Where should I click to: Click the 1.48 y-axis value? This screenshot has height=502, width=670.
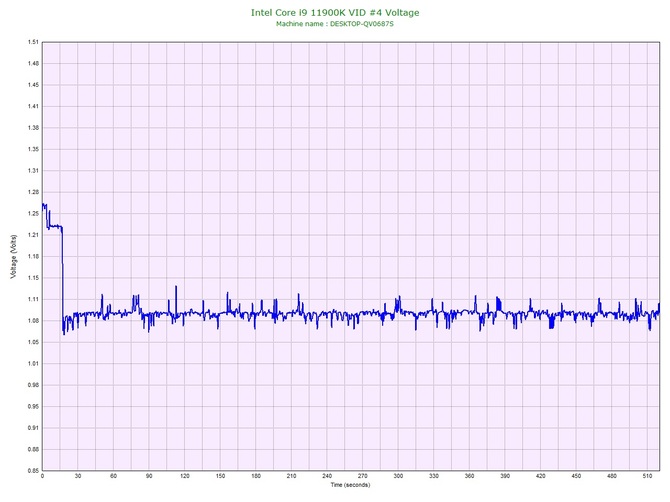[33, 63]
